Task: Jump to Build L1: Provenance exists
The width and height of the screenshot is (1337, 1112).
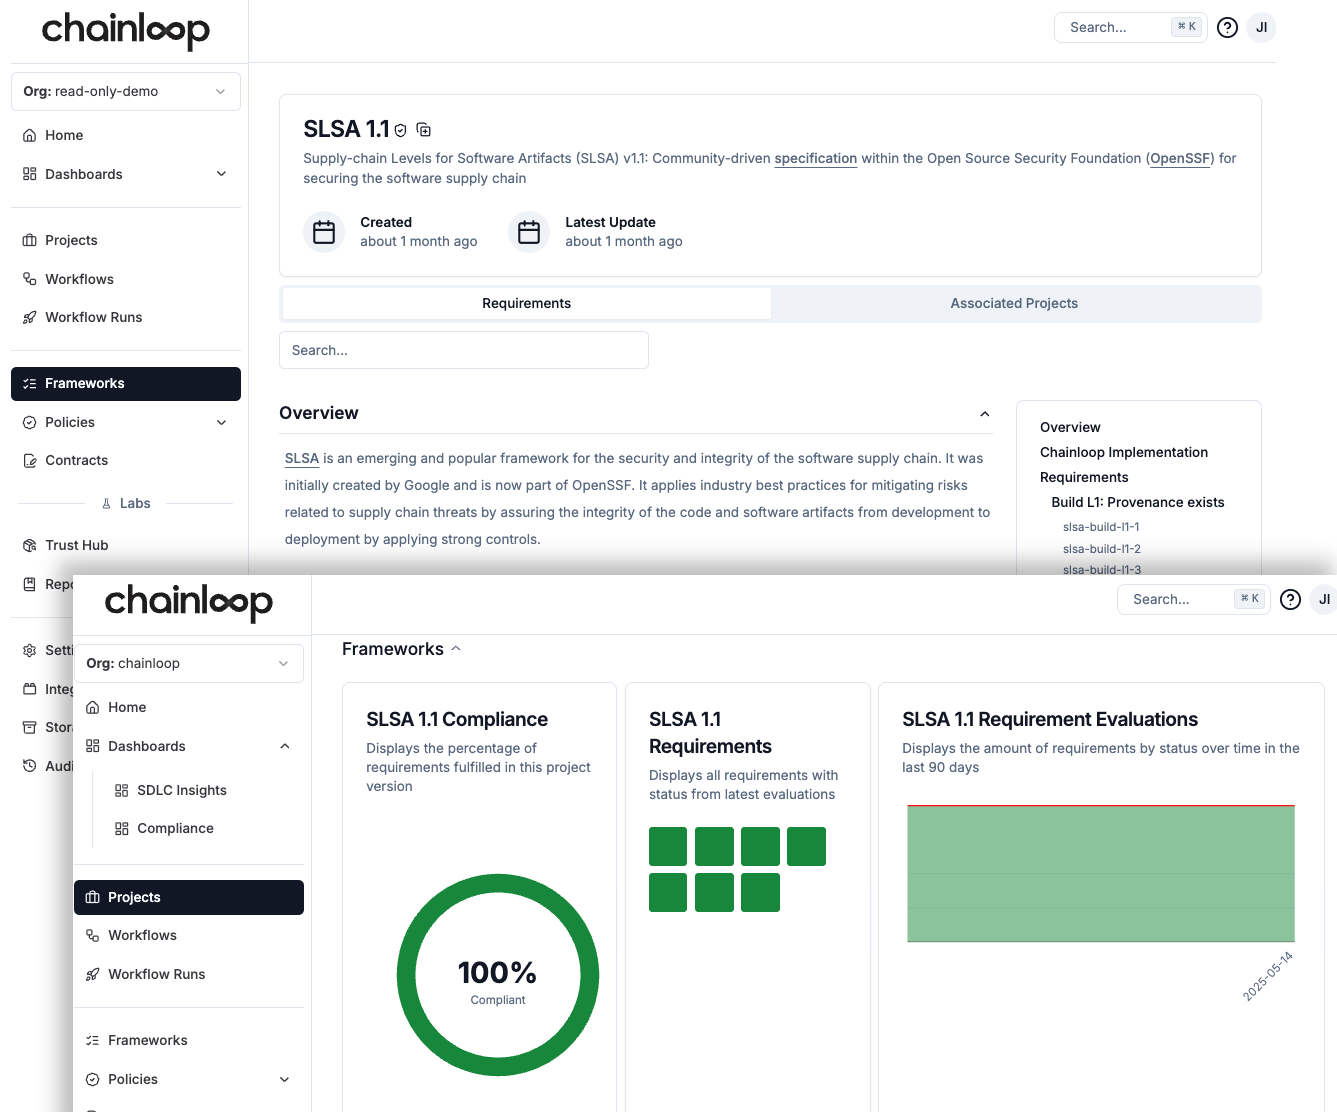Action: click(1138, 502)
